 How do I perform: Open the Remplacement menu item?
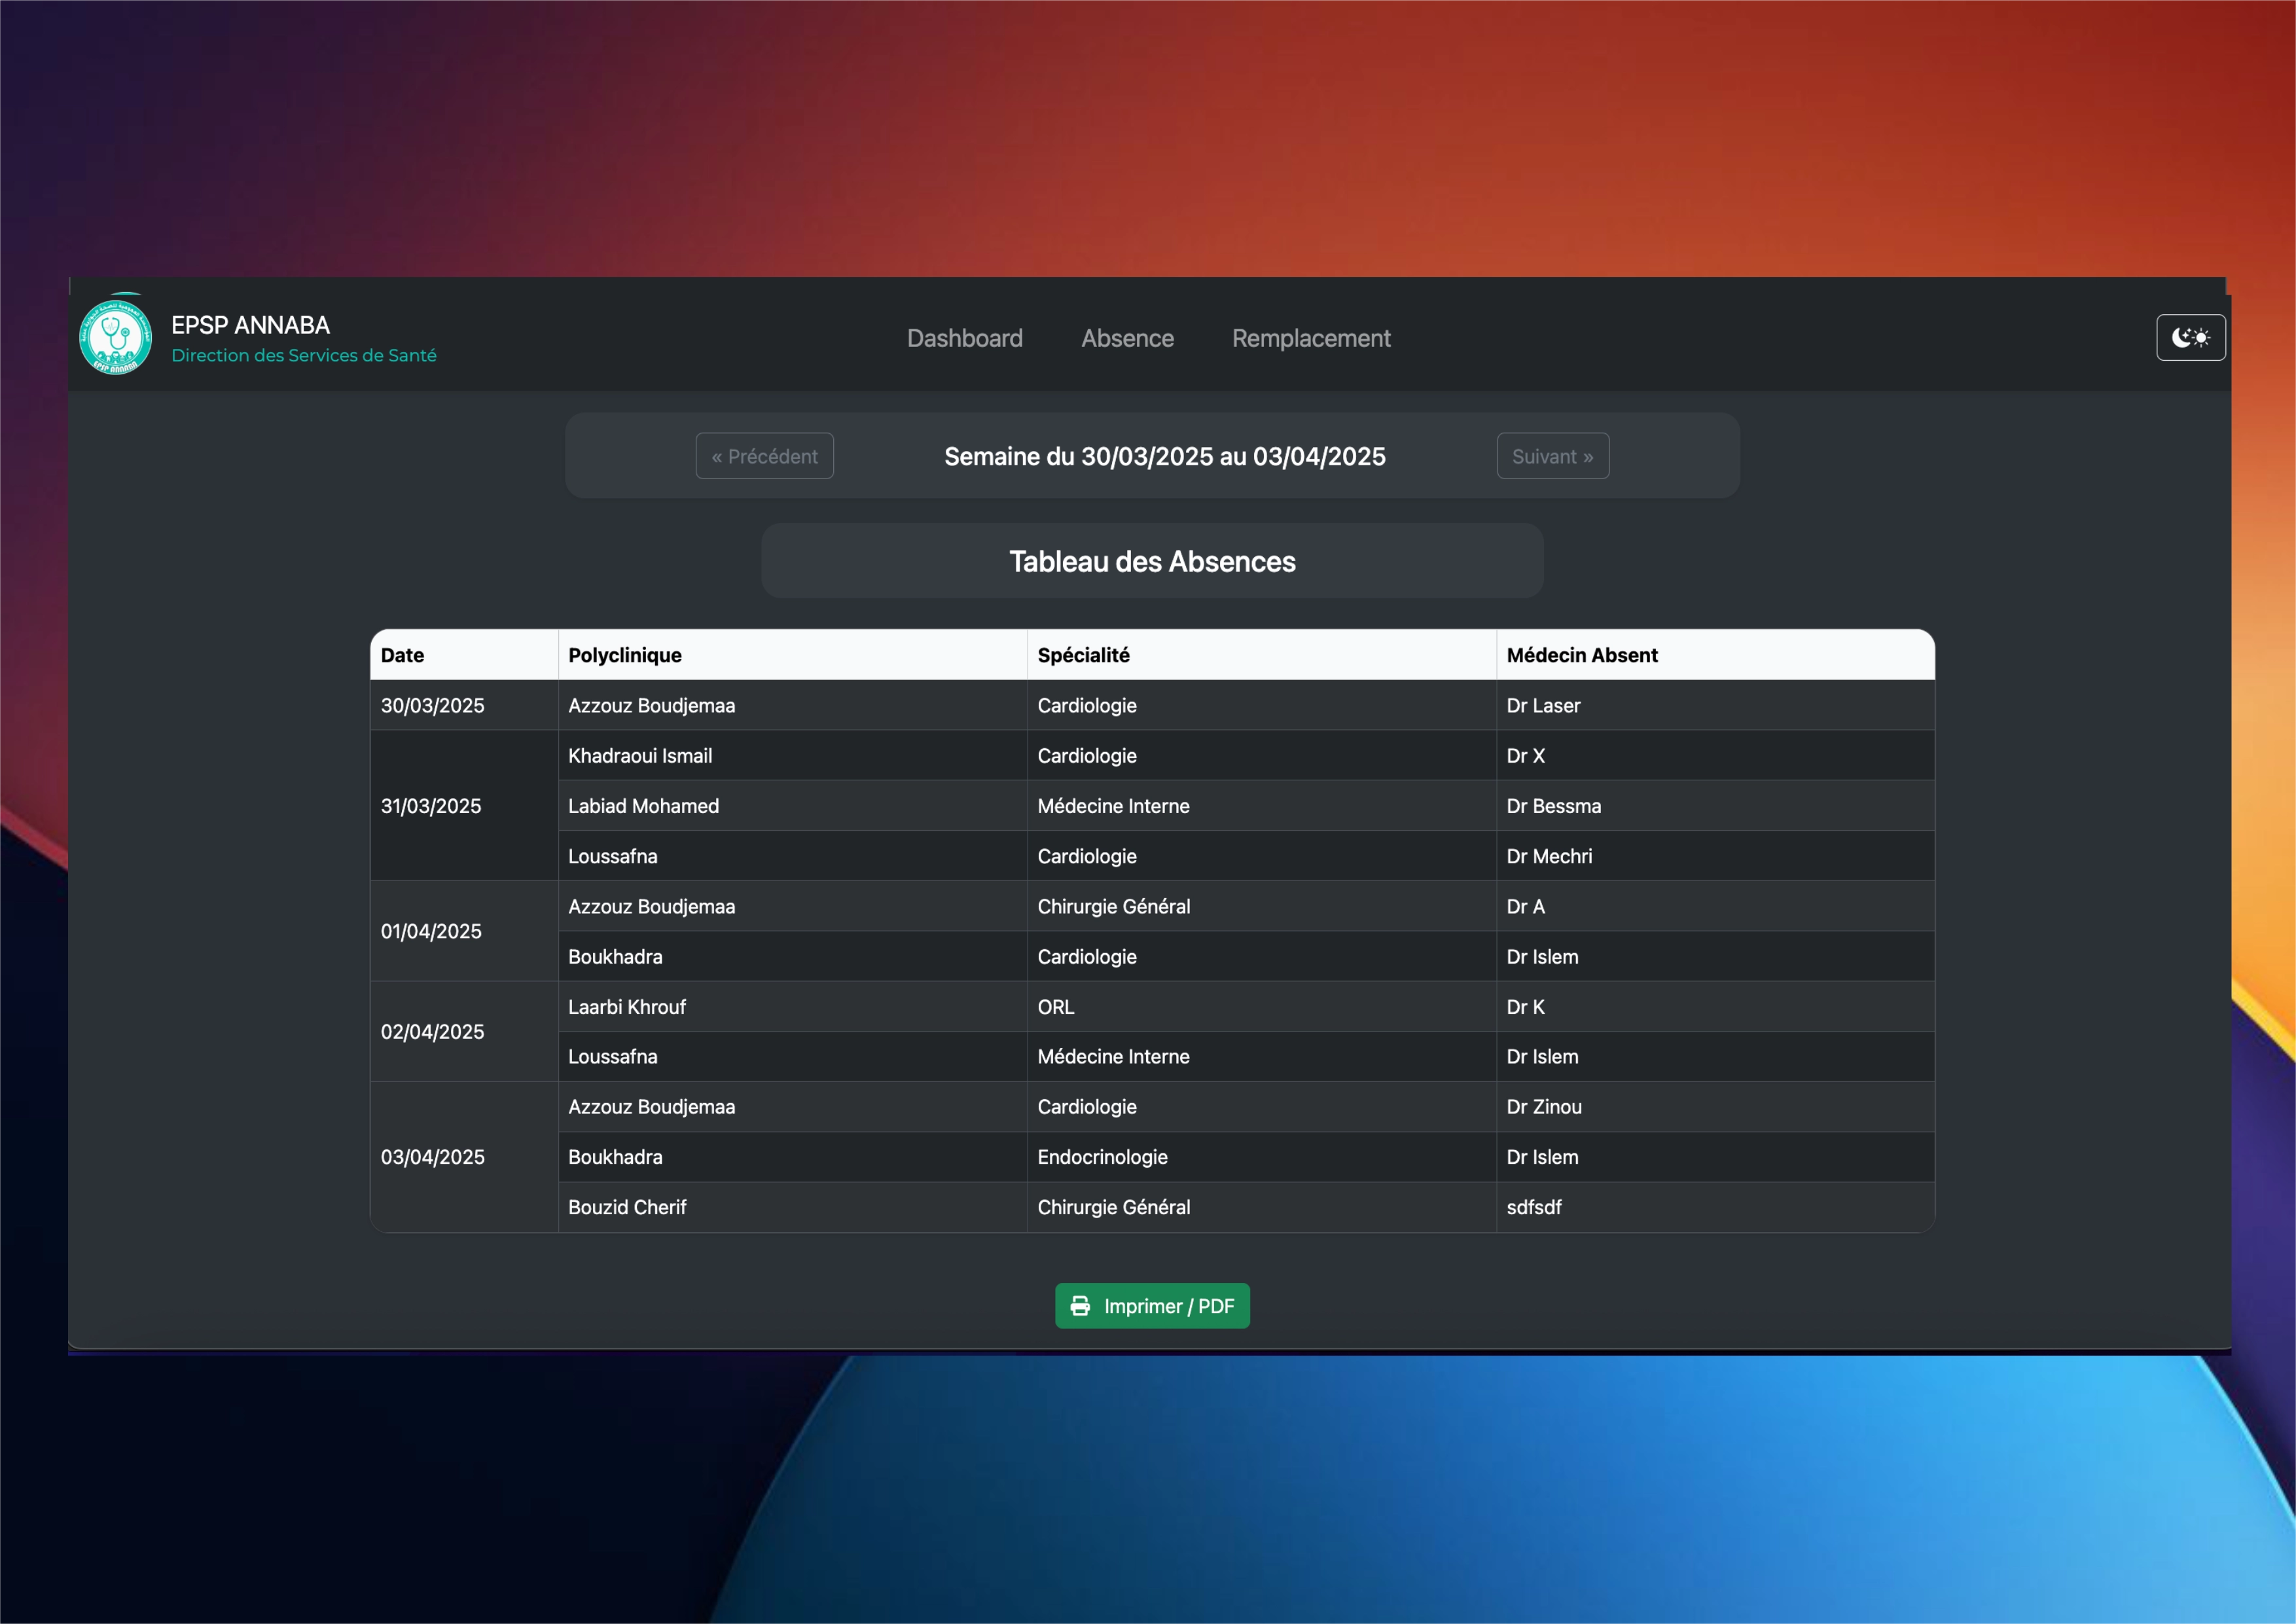[1310, 339]
